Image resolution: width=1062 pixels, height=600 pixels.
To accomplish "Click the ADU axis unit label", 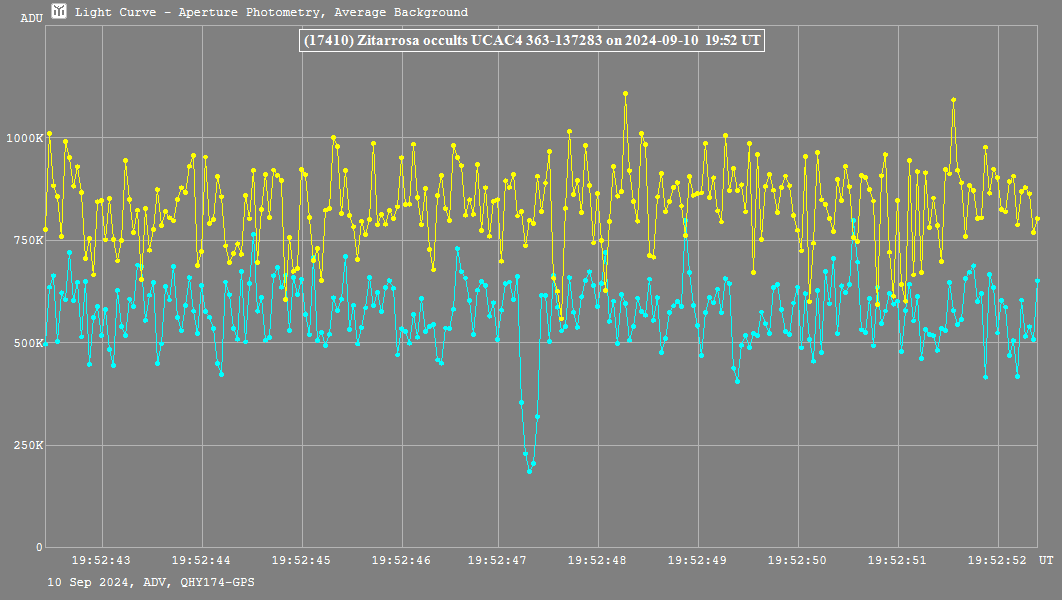I will 31,18.
